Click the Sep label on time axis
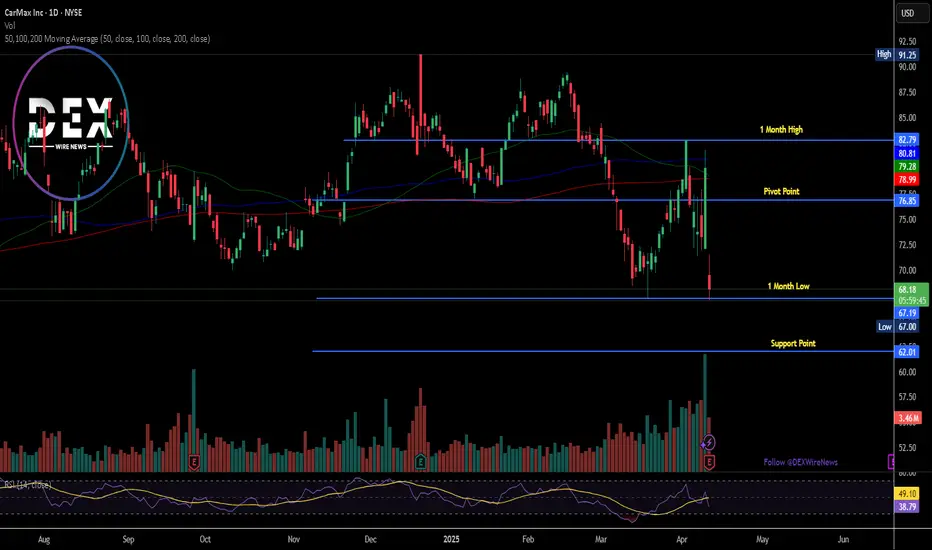This screenshot has height=550, width=932. click(128, 539)
